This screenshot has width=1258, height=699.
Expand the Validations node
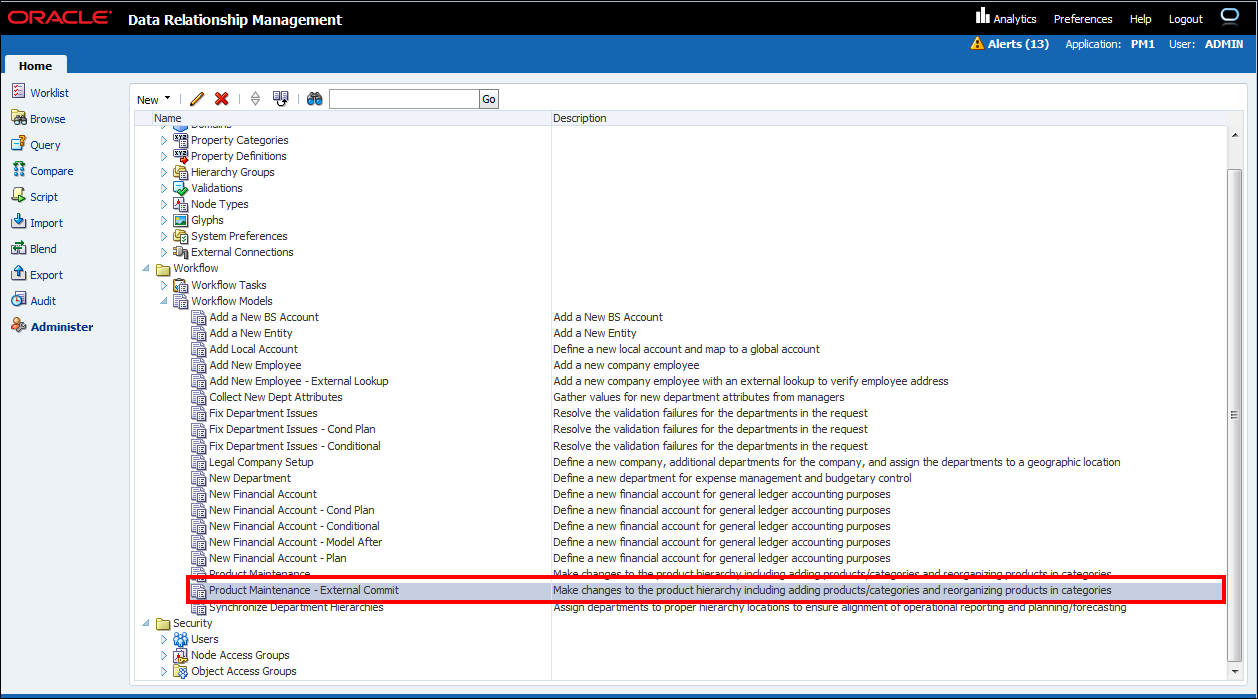165,188
